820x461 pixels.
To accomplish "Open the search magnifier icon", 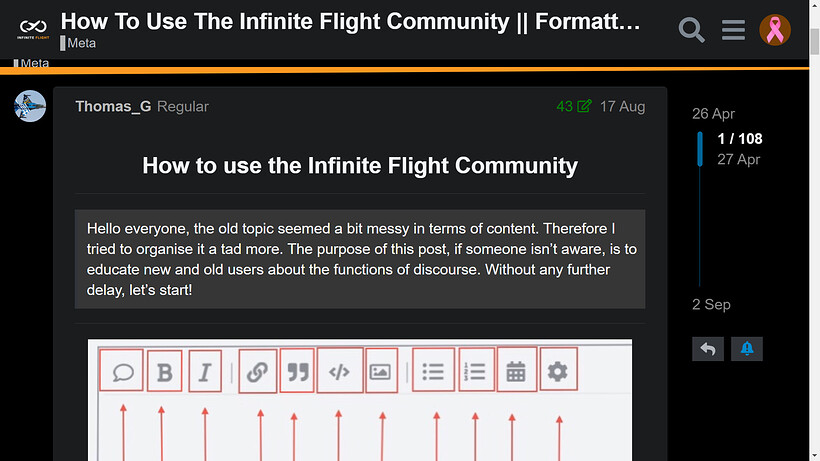I will (x=691, y=30).
